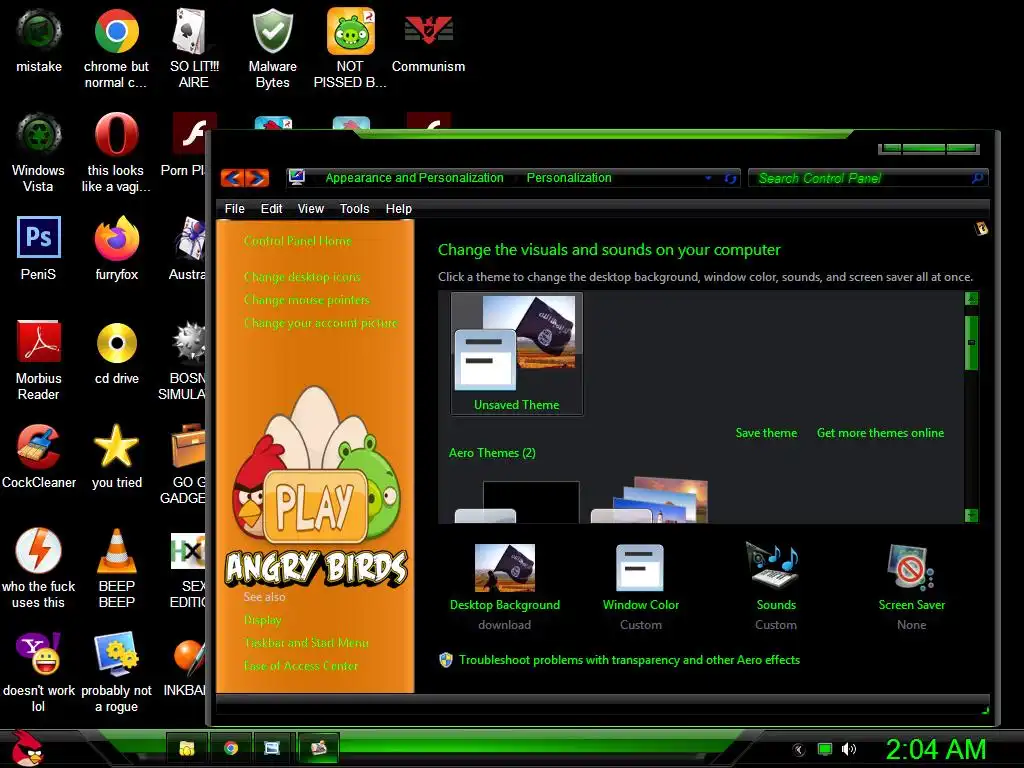Click the Angry Birds start button
The height and width of the screenshot is (768, 1024).
click(27, 748)
